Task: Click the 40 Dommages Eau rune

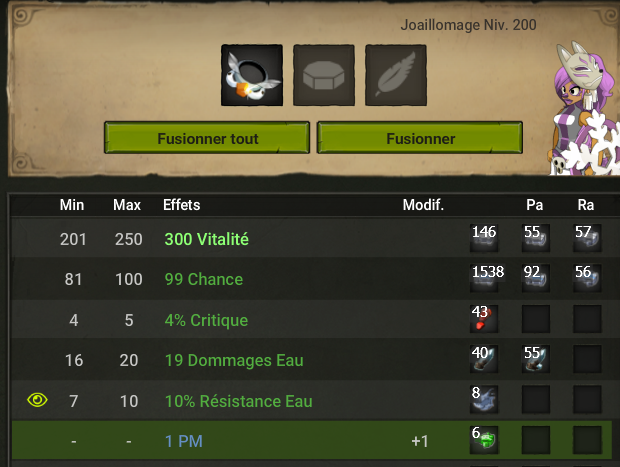Action: 484,359
